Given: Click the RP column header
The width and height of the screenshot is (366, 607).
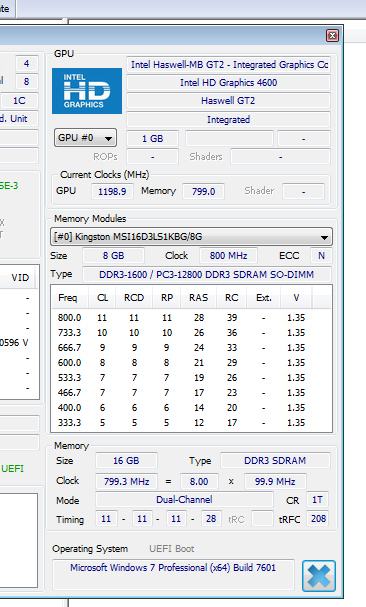Looking at the screenshot, I should 167,298.
